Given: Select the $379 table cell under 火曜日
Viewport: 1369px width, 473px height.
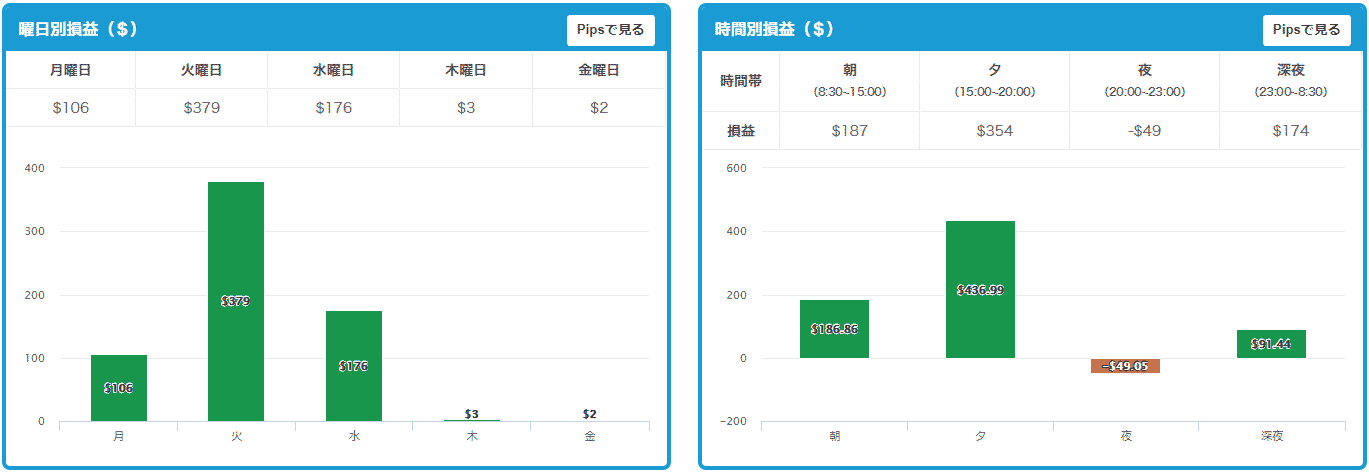Looking at the screenshot, I should tap(201, 108).
